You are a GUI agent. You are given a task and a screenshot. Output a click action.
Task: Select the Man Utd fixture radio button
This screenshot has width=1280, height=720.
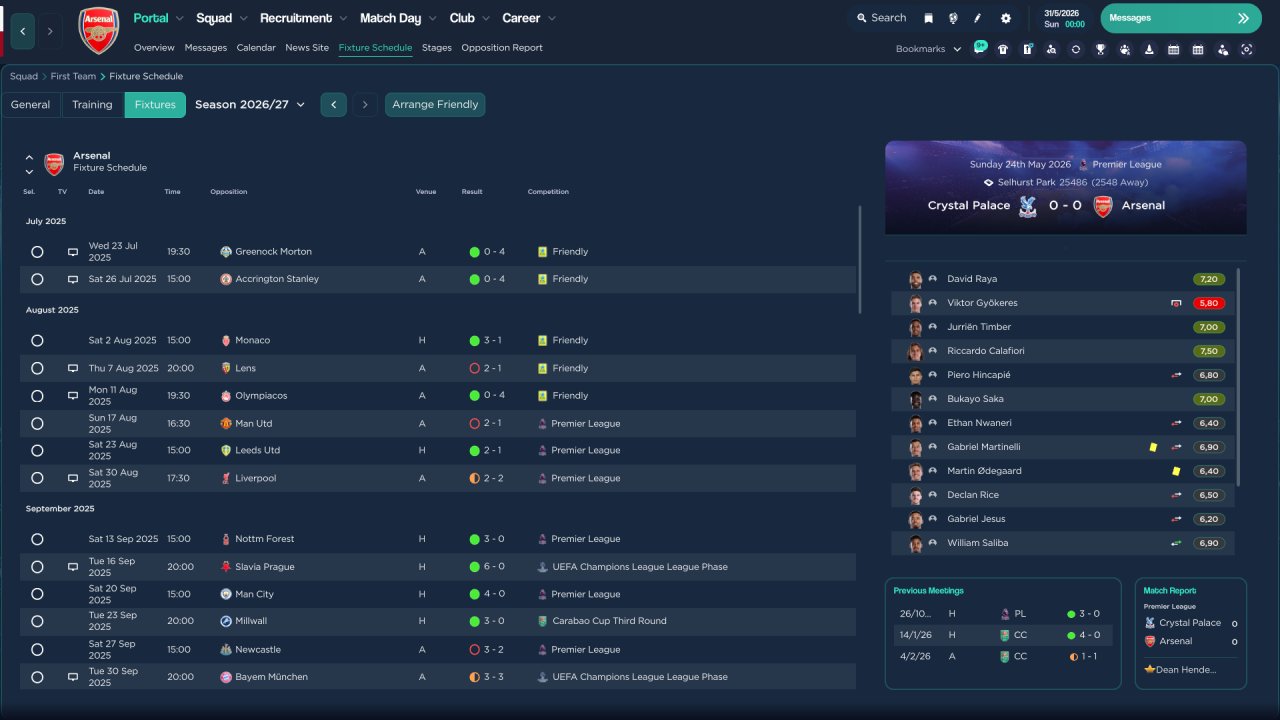click(37, 424)
